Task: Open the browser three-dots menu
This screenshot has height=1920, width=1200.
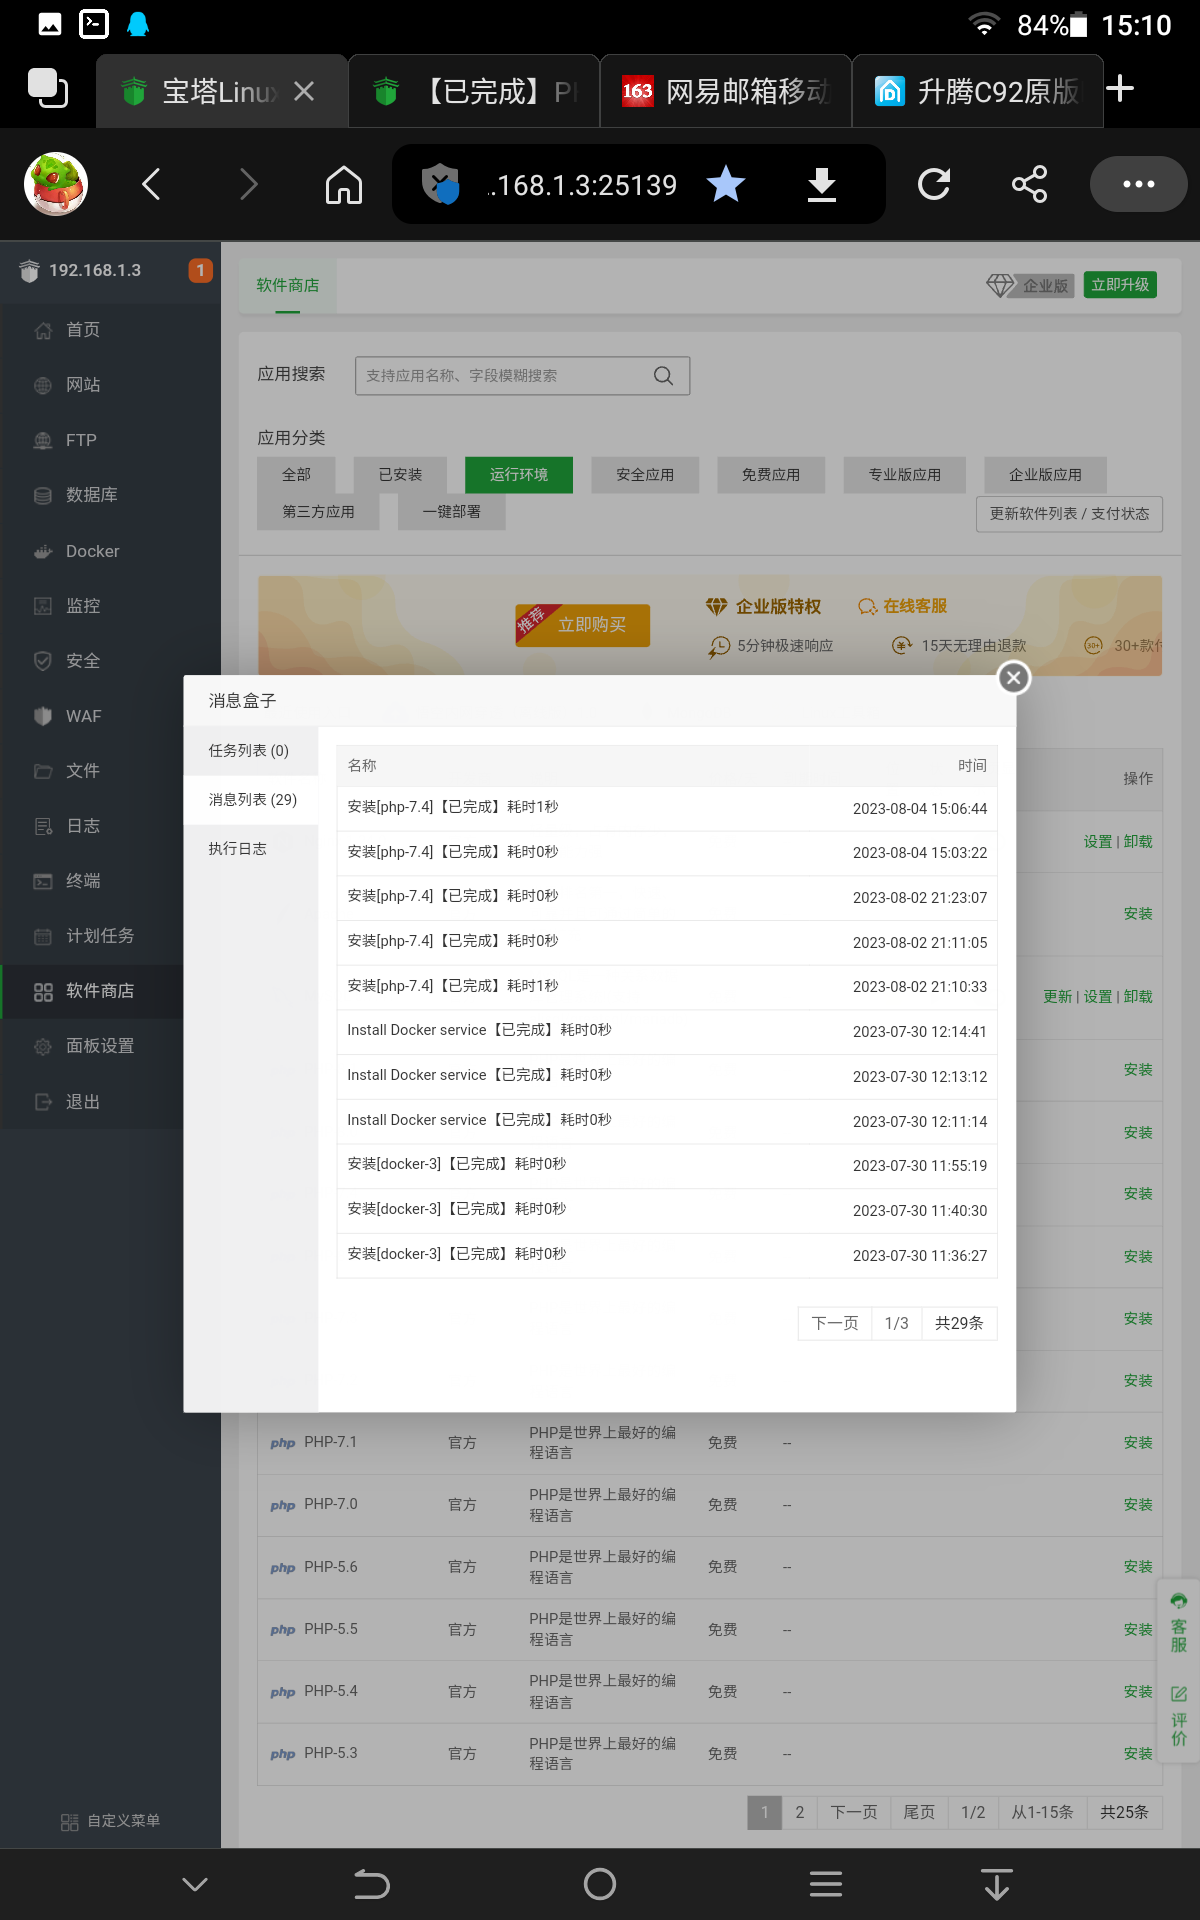Action: pyautogui.click(x=1138, y=184)
